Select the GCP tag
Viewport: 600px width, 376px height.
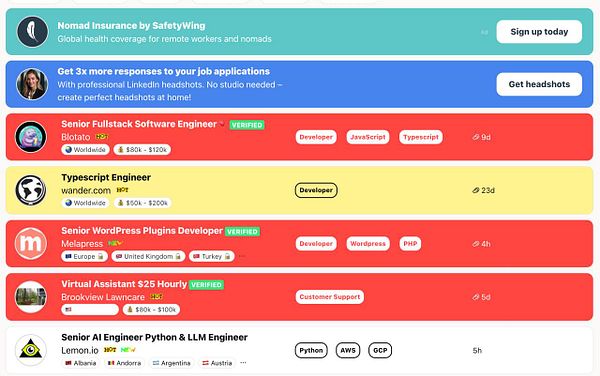point(380,350)
